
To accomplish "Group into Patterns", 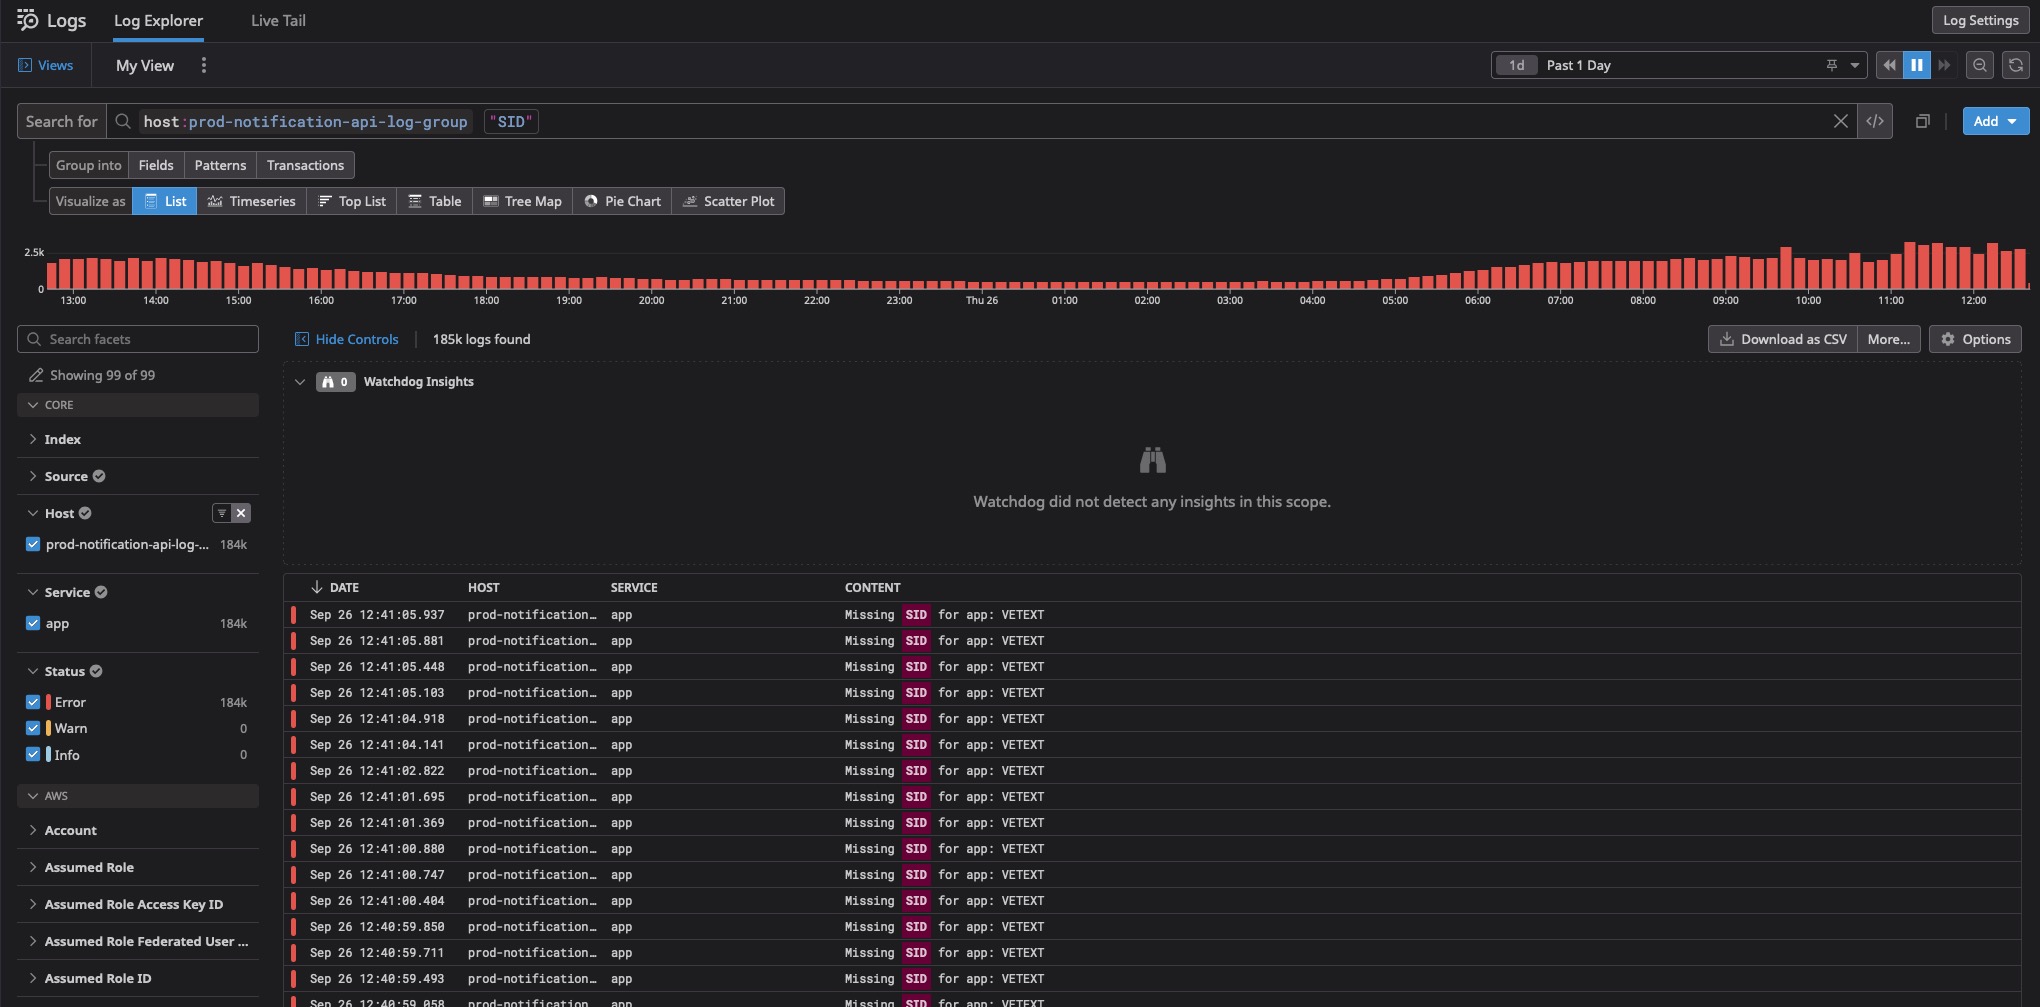I will point(220,165).
